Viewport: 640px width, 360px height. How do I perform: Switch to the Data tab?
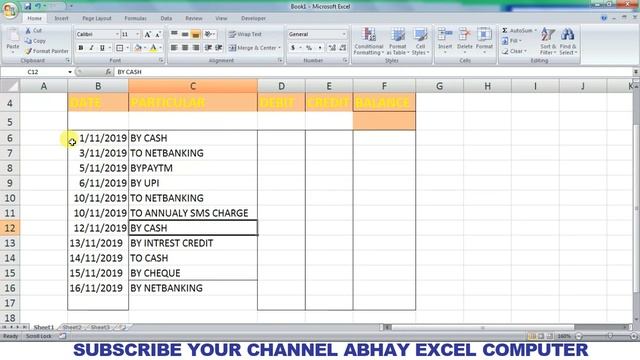point(166,18)
